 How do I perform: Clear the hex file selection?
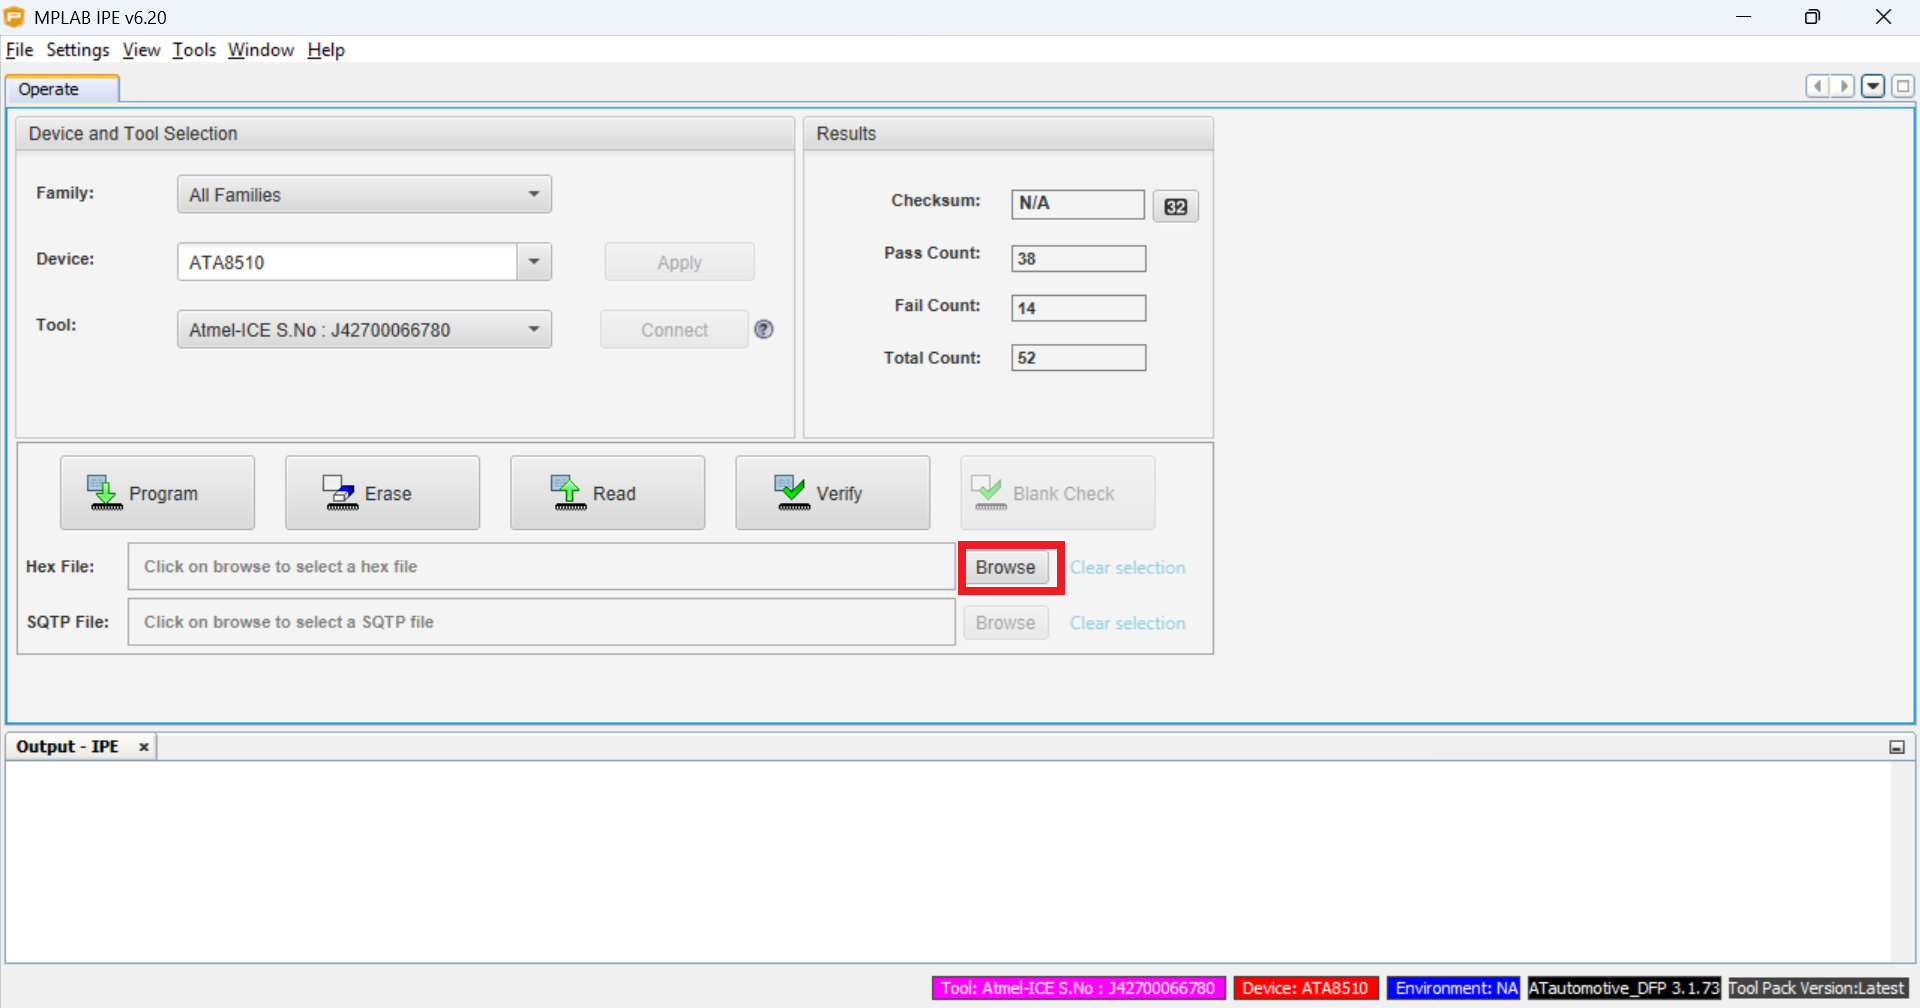click(x=1127, y=567)
